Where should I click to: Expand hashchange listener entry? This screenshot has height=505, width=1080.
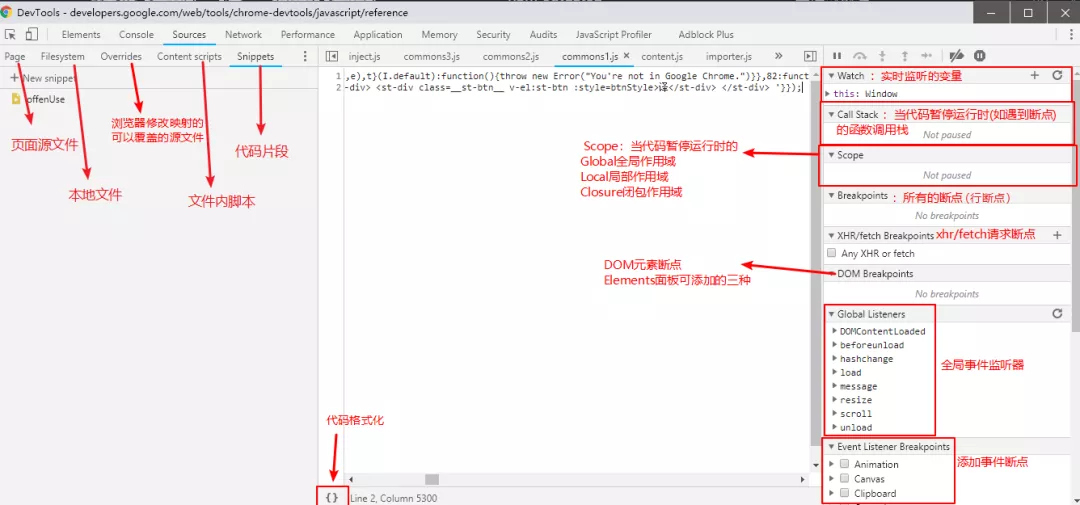[x=835, y=358]
